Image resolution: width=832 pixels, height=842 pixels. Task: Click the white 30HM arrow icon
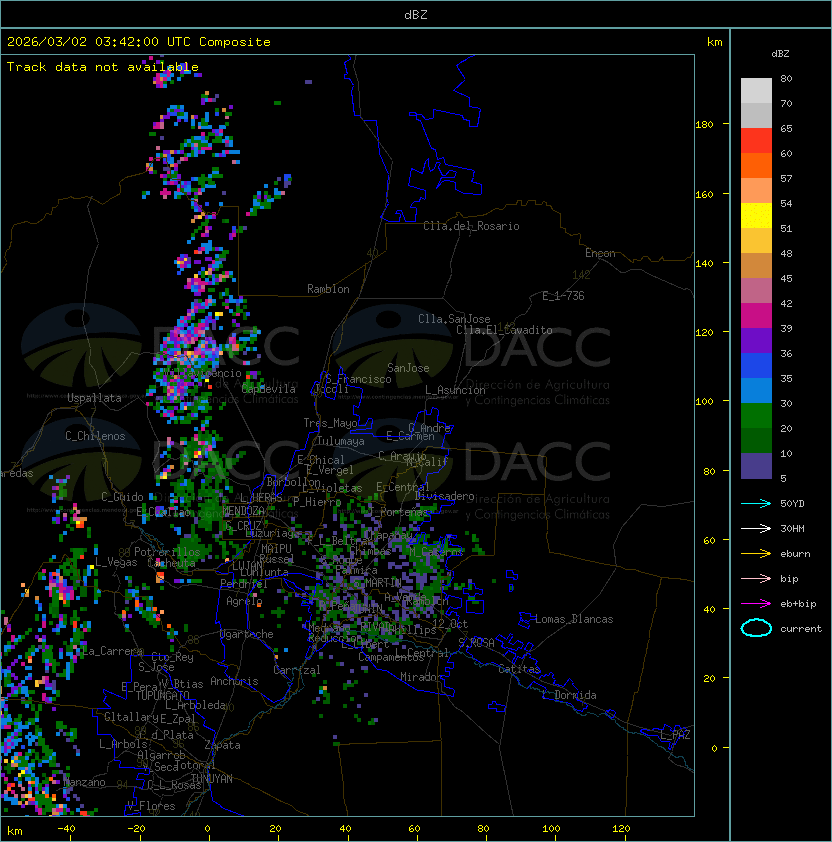click(x=756, y=528)
